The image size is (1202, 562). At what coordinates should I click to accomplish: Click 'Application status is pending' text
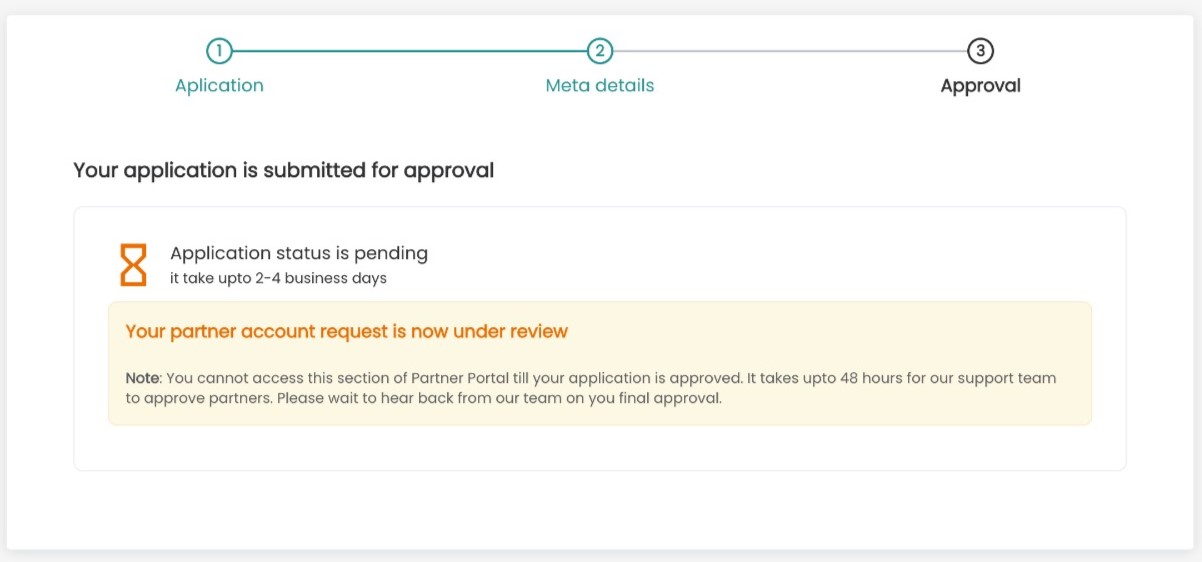click(x=299, y=253)
